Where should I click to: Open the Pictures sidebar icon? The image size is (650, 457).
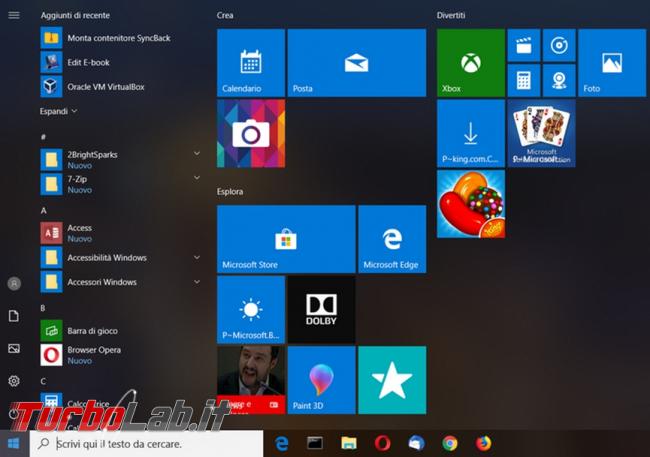click(x=14, y=348)
